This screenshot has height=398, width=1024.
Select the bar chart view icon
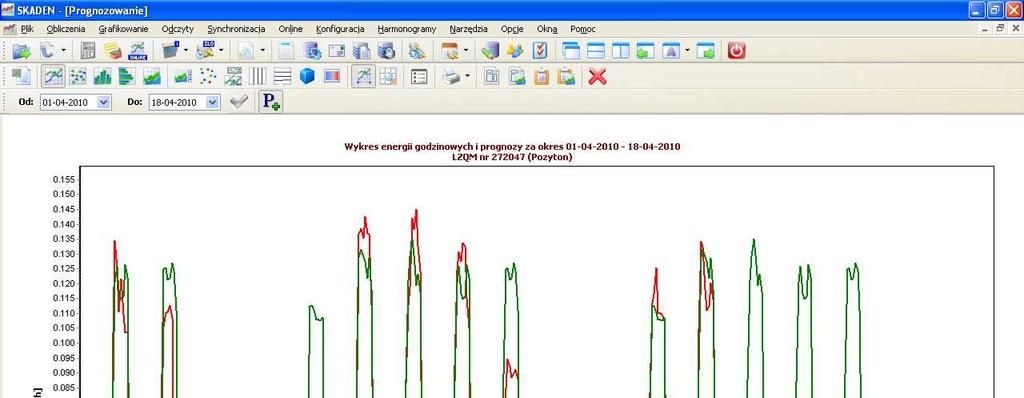point(103,76)
